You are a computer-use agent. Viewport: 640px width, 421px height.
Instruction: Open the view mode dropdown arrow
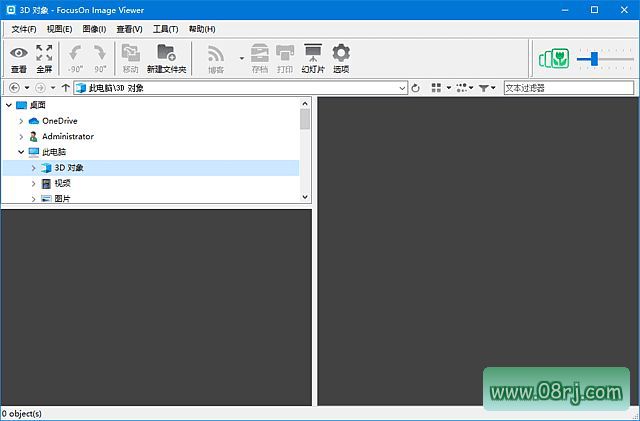click(x=449, y=88)
